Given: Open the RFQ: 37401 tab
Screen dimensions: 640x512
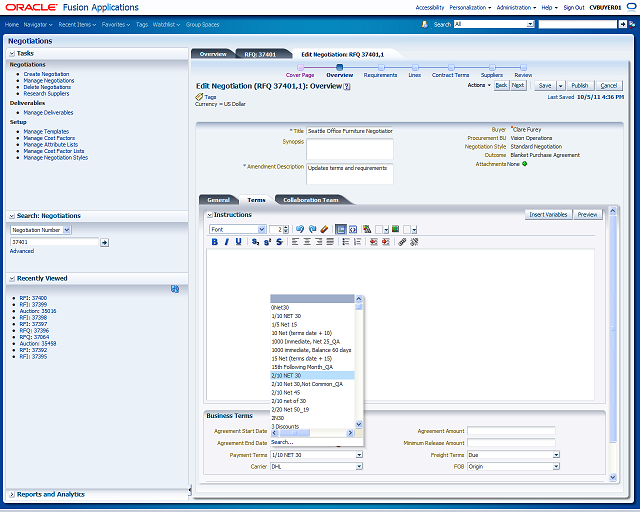Looking at the screenshot, I should pyautogui.click(x=260, y=54).
